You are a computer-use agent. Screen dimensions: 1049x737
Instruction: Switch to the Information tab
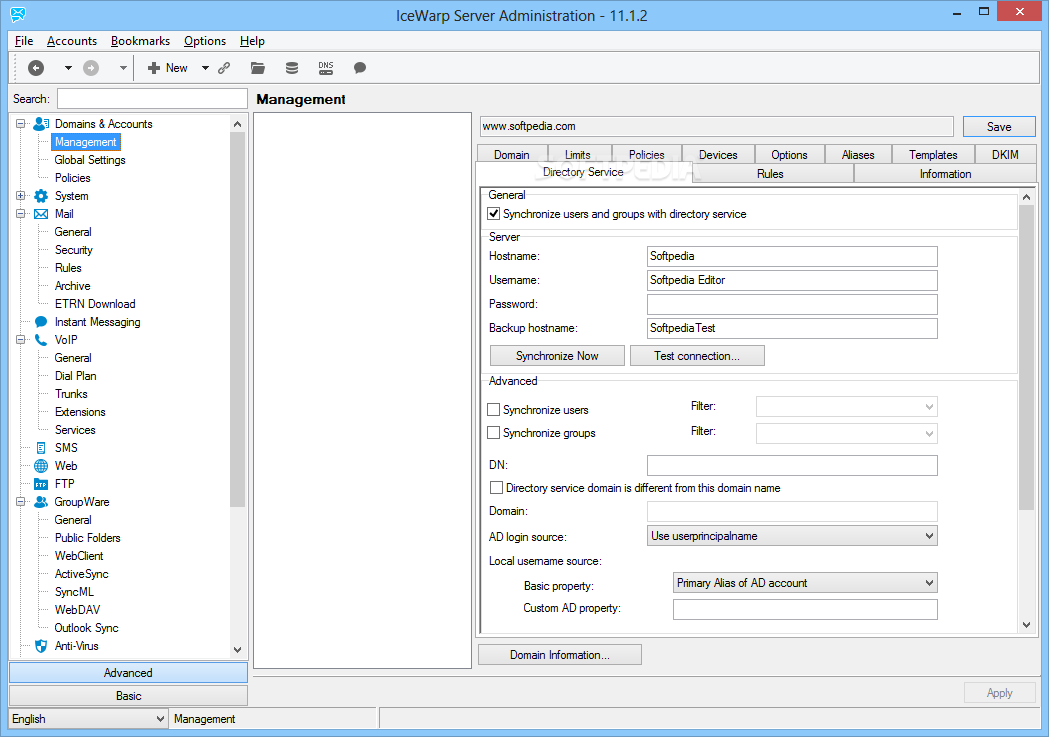click(x=945, y=173)
